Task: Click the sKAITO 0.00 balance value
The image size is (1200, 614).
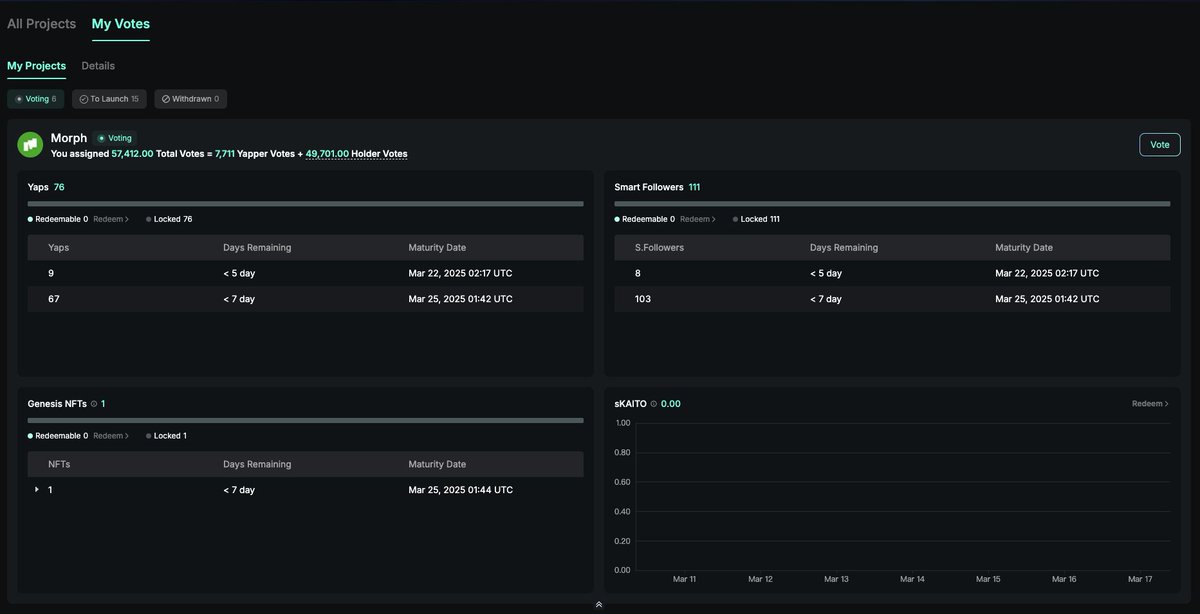Action: tap(671, 404)
